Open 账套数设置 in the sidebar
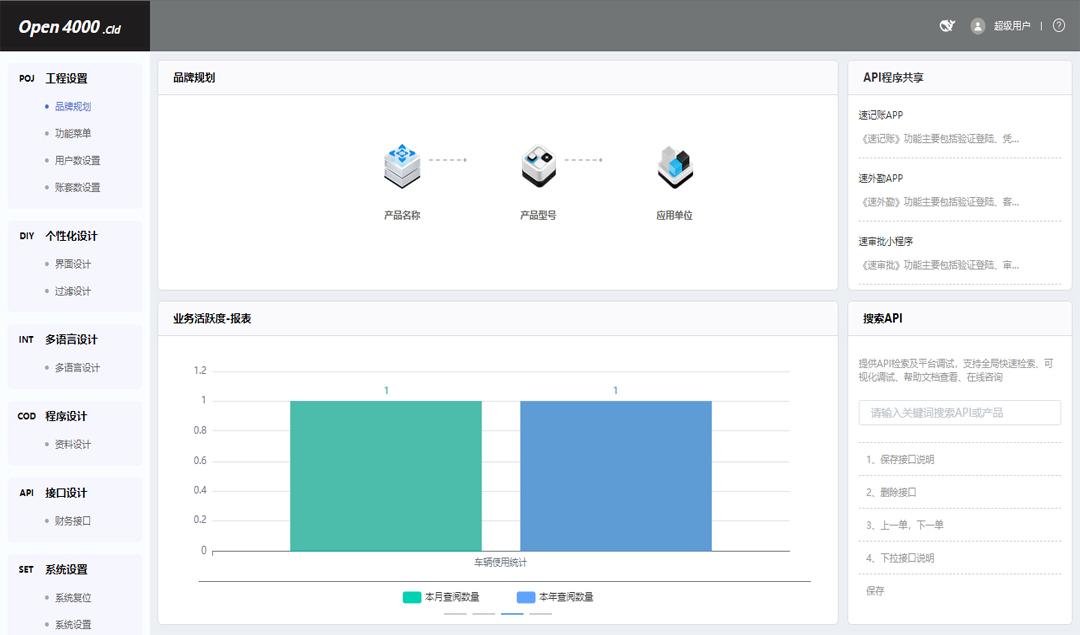The width and height of the screenshot is (1080, 635). (78, 187)
